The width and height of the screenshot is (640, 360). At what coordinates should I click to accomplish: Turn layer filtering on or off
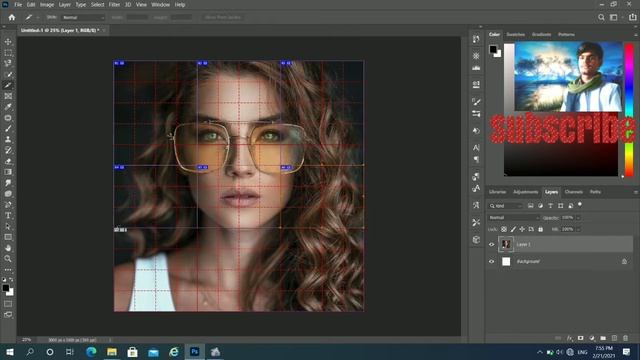pos(580,204)
